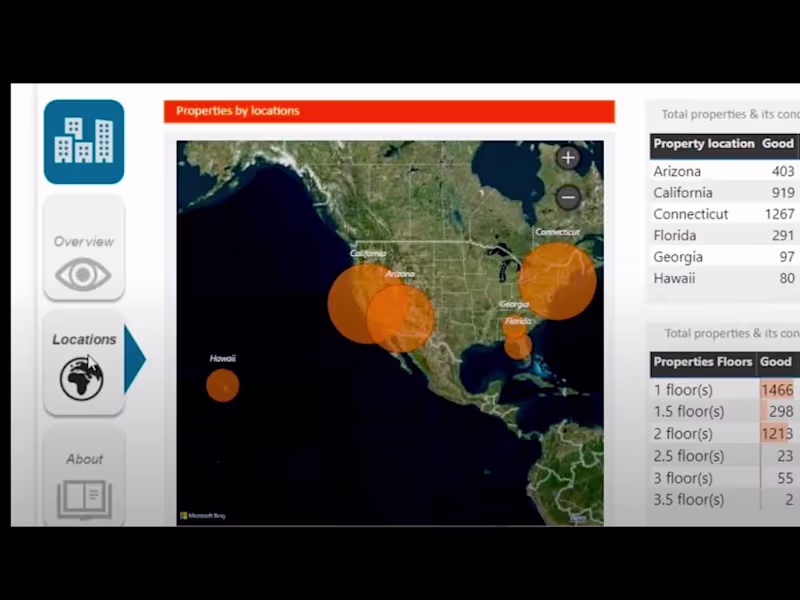
Task: Select the Hawaii bubble on the map
Action: click(x=223, y=385)
